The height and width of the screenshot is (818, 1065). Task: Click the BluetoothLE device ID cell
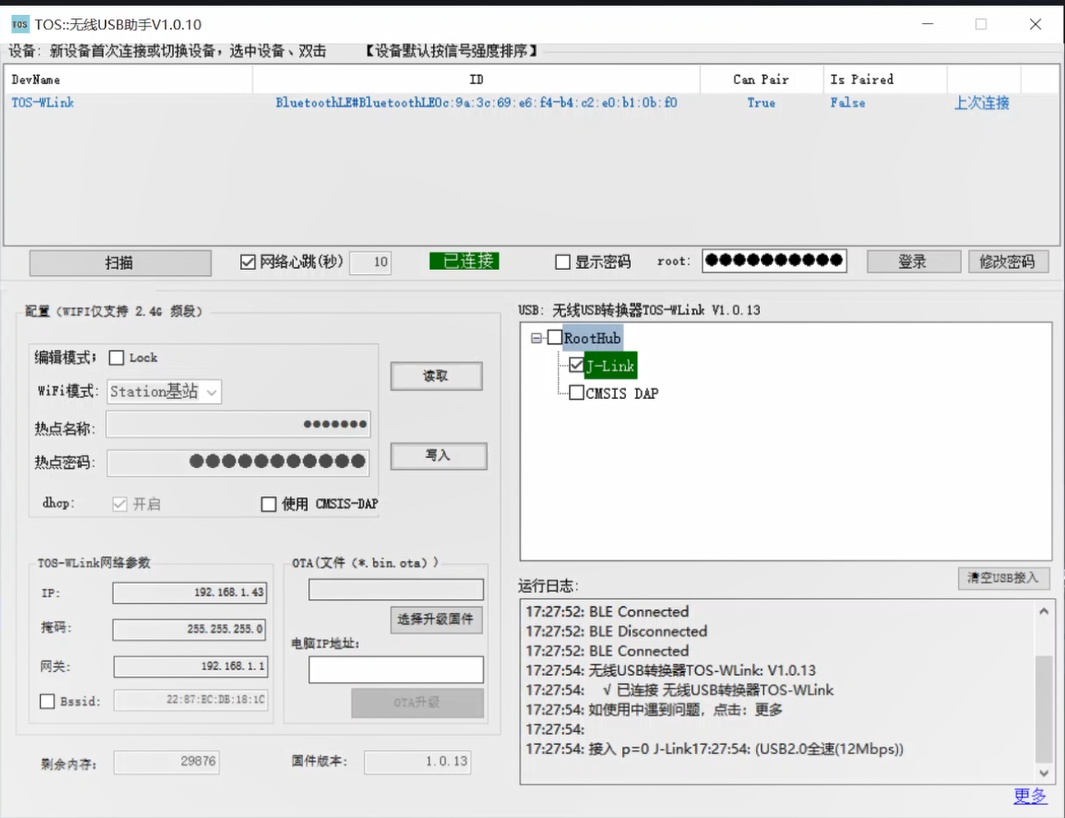coord(476,103)
